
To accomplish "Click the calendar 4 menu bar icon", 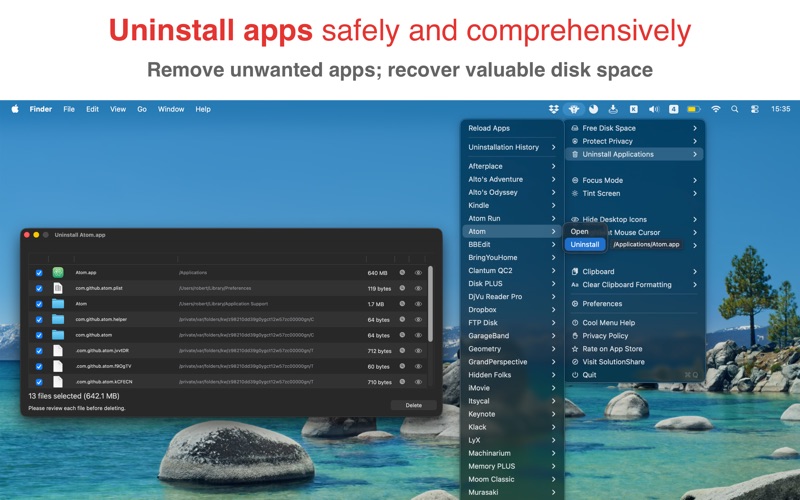I will (673, 109).
